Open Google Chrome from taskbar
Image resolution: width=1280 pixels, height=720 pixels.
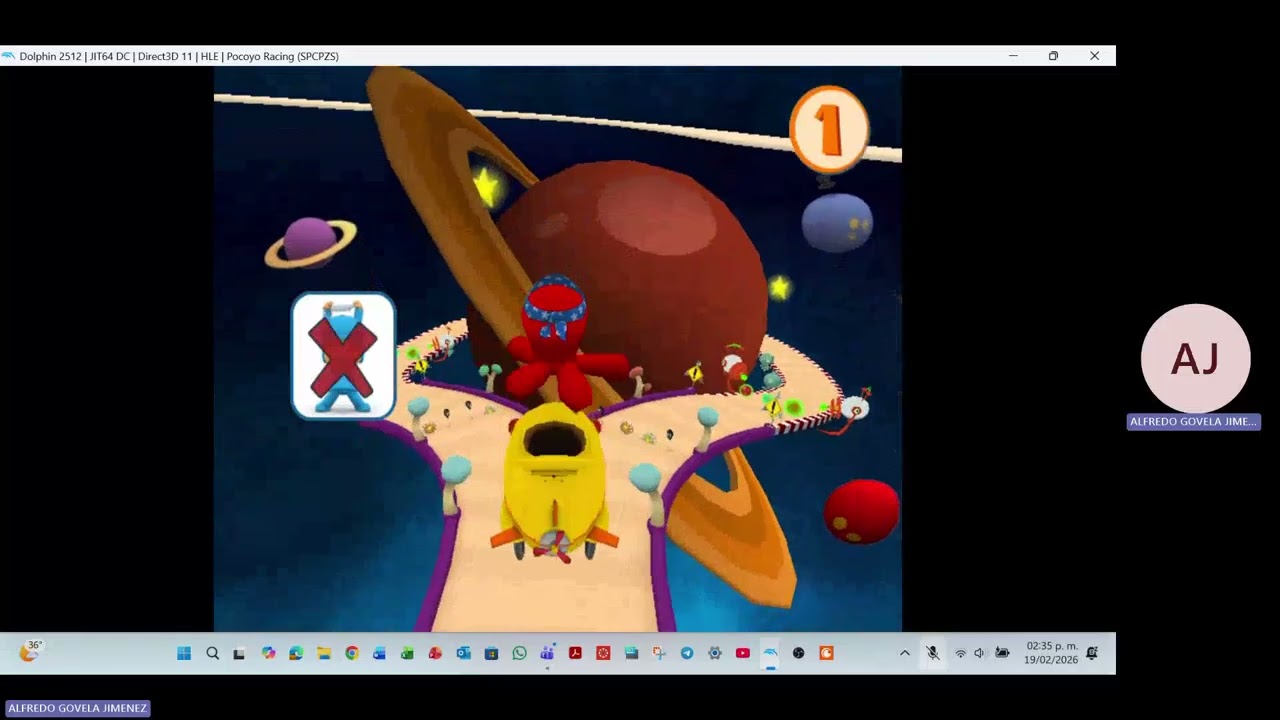click(352, 653)
